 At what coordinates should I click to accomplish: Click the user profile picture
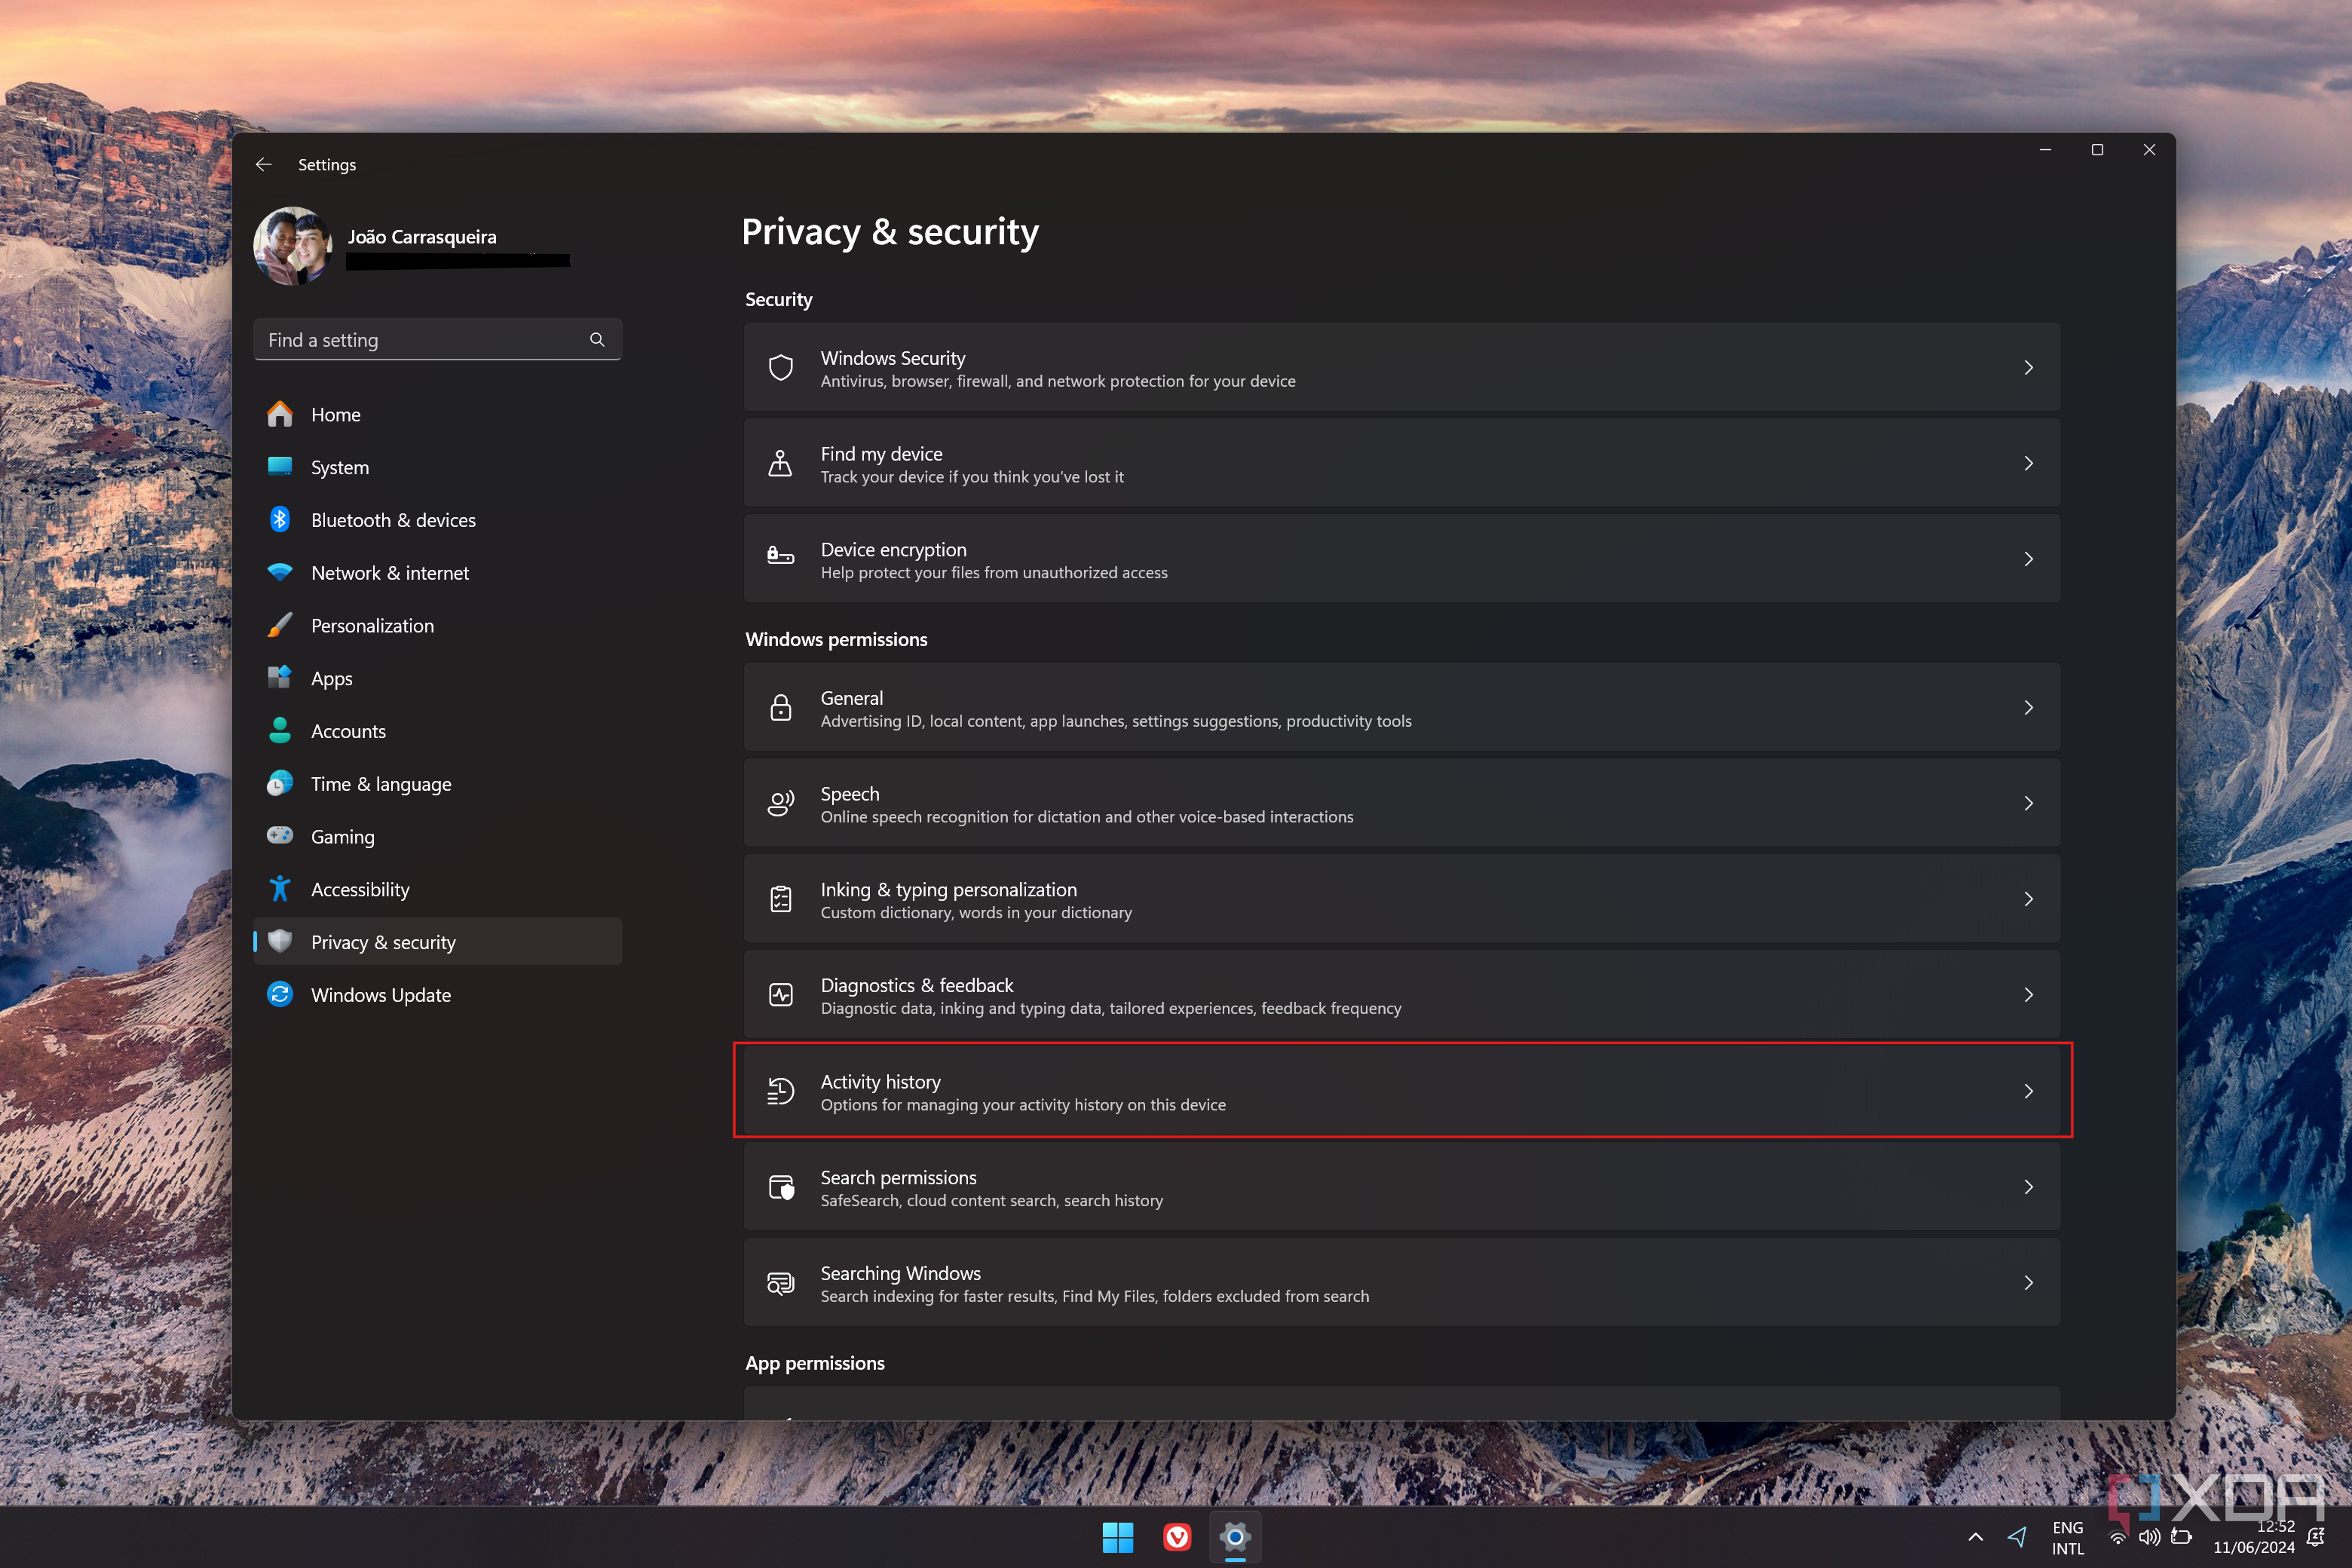point(293,246)
